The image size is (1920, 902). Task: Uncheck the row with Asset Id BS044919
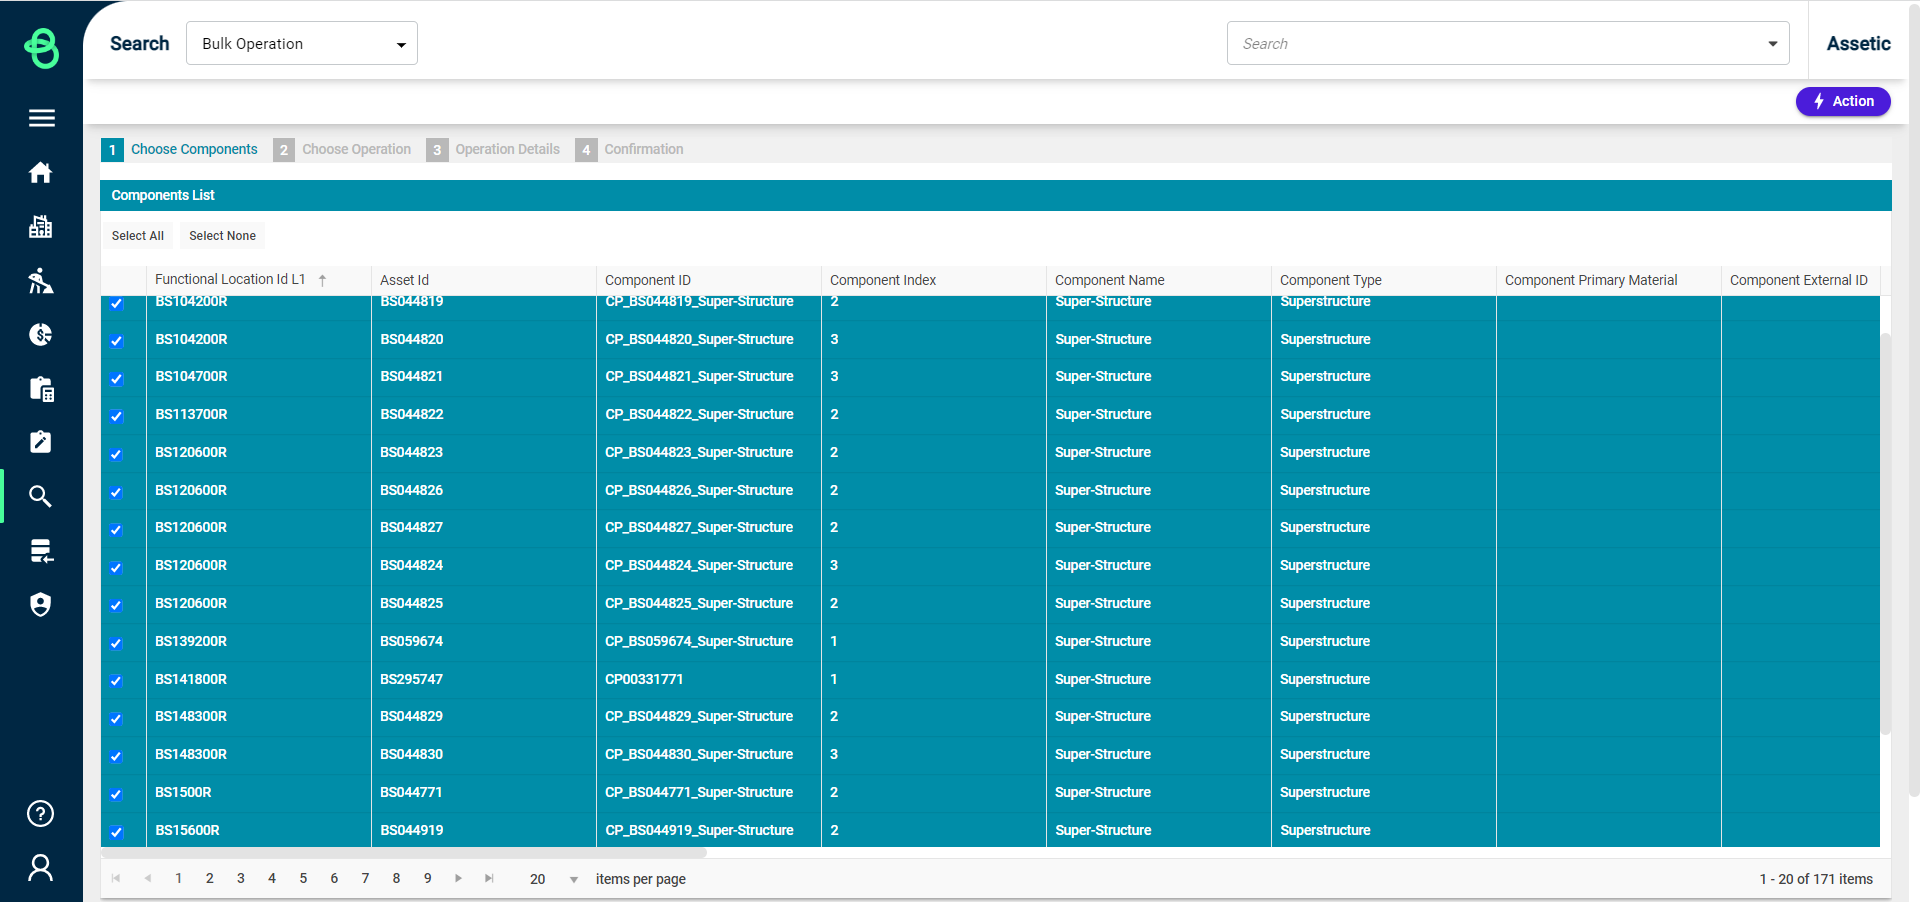[x=116, y=832]
